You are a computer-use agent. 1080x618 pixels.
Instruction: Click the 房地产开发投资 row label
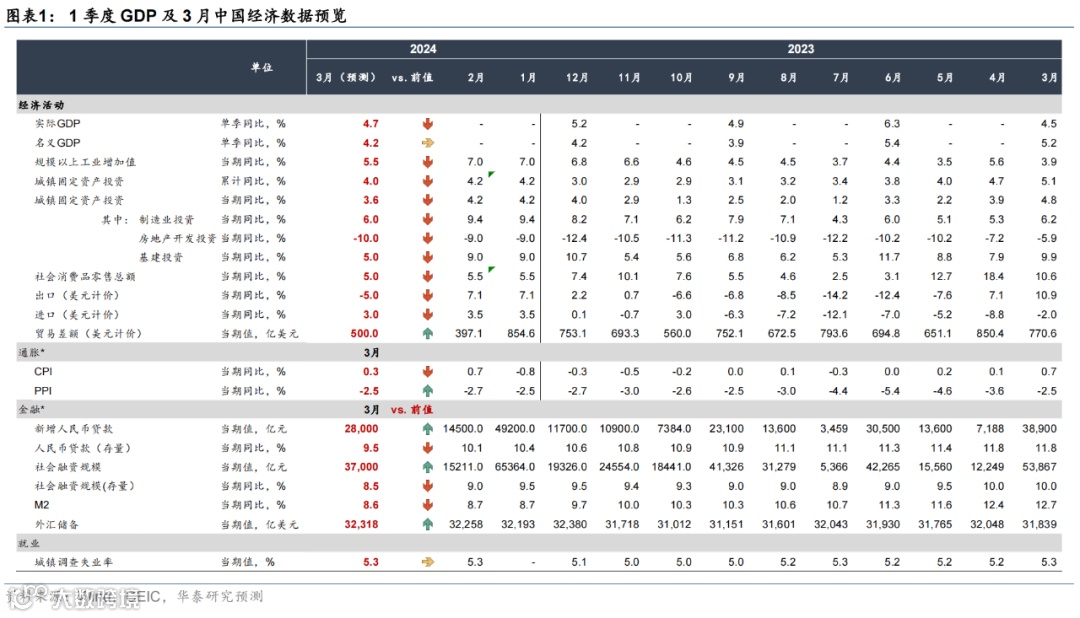click(x=178, y=238)
